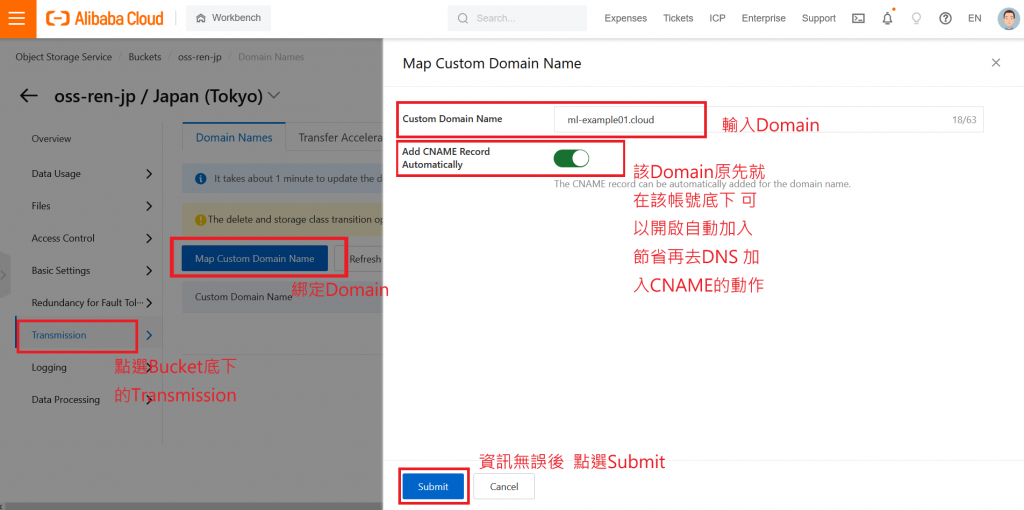Open the Support menu

[x=819, y=18]
